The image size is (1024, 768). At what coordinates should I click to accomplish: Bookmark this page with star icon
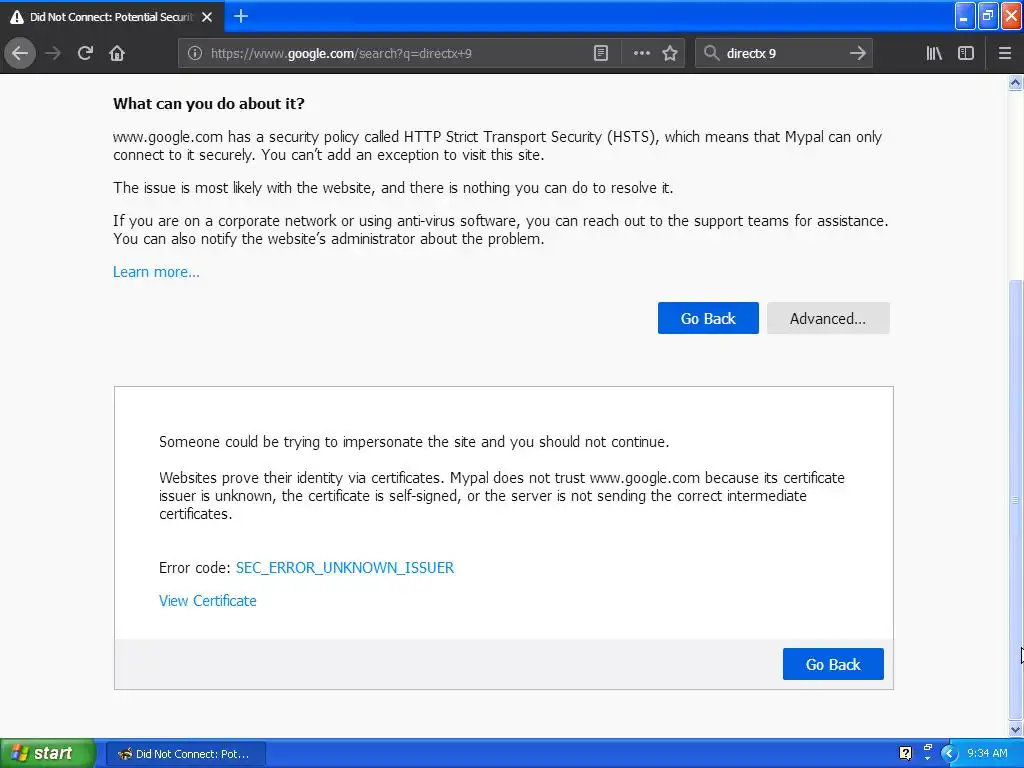pos(670,54)
